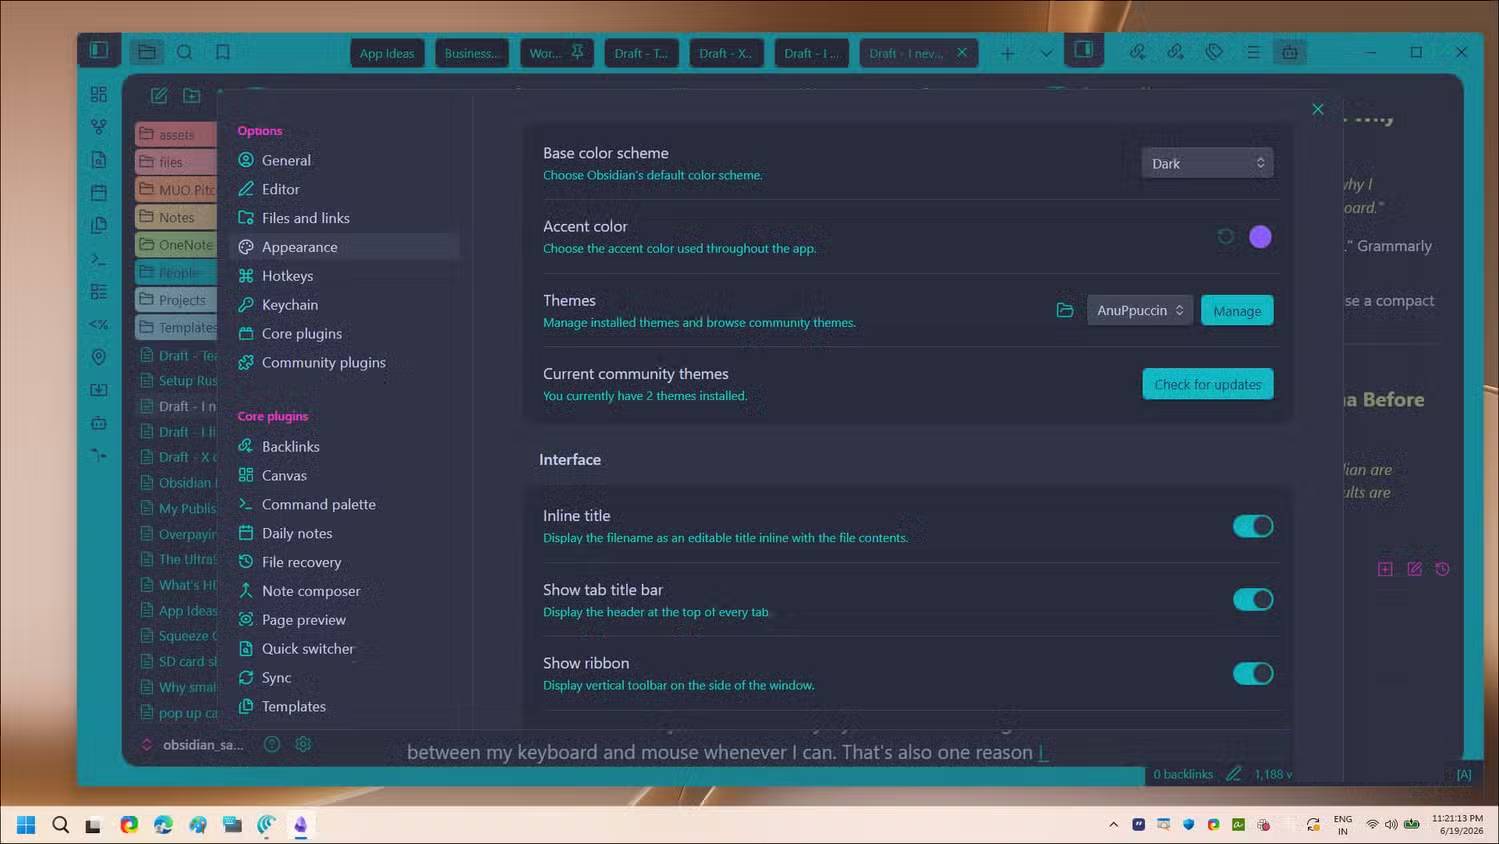This screenshot has height=844, width=1499.
Task: Click the Obsidian icon on the taskbar
Action: 300,825
